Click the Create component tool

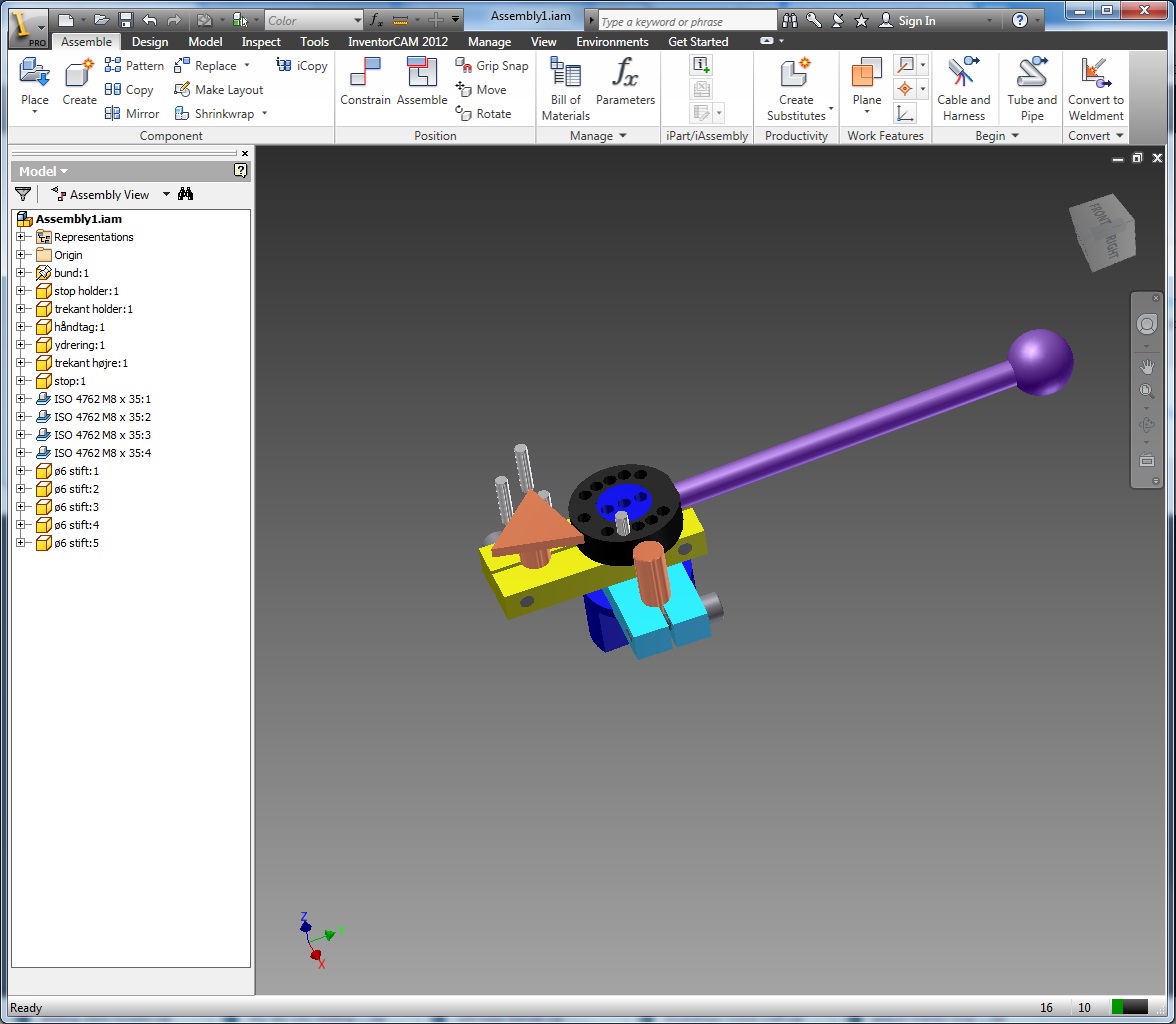click(x=79, y=83)
